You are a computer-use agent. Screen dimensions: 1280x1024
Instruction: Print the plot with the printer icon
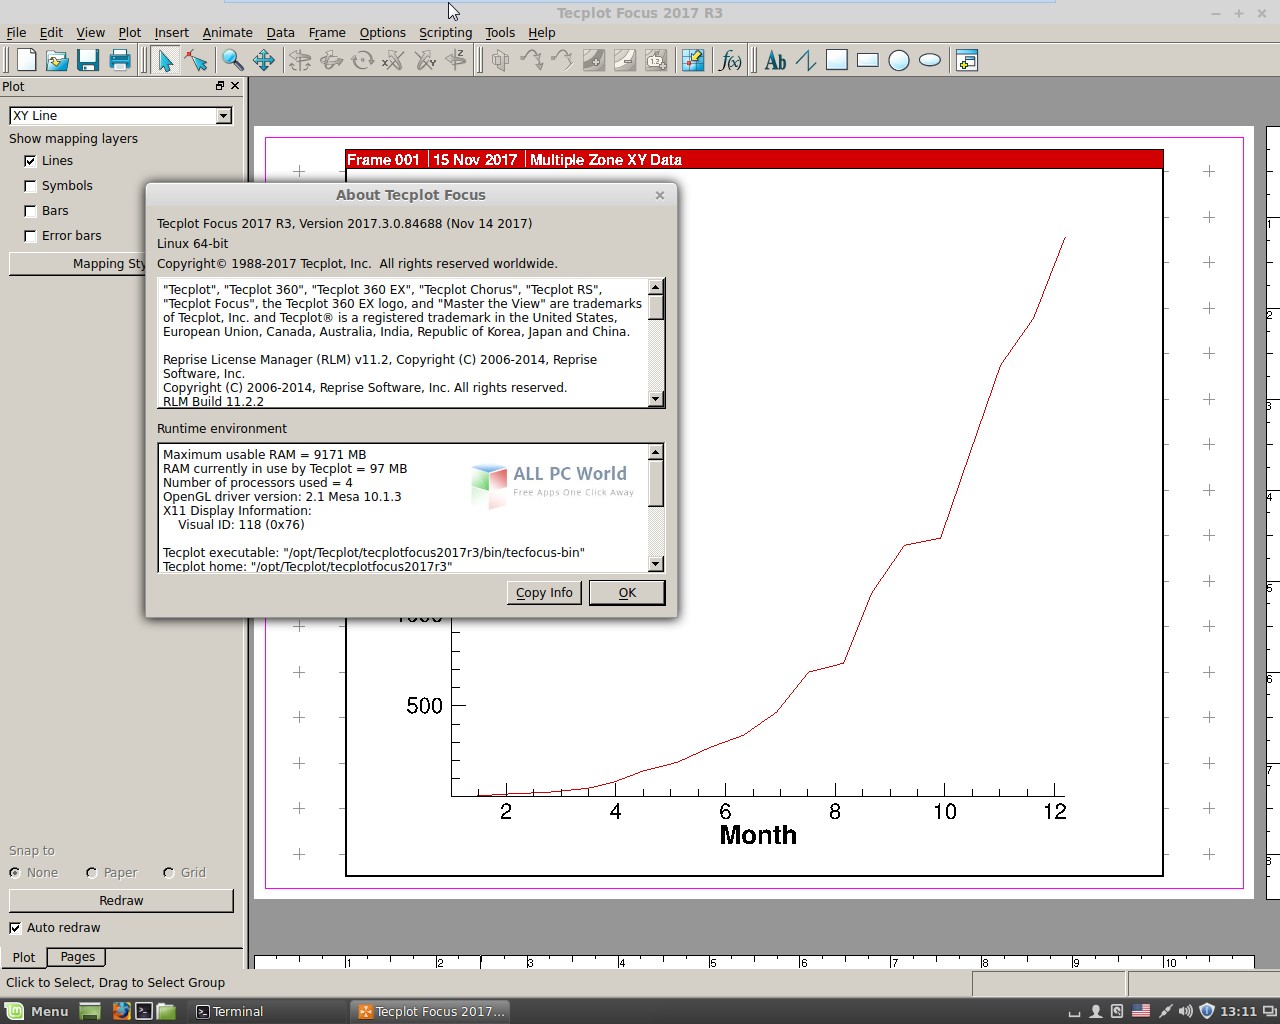point(120,60)
